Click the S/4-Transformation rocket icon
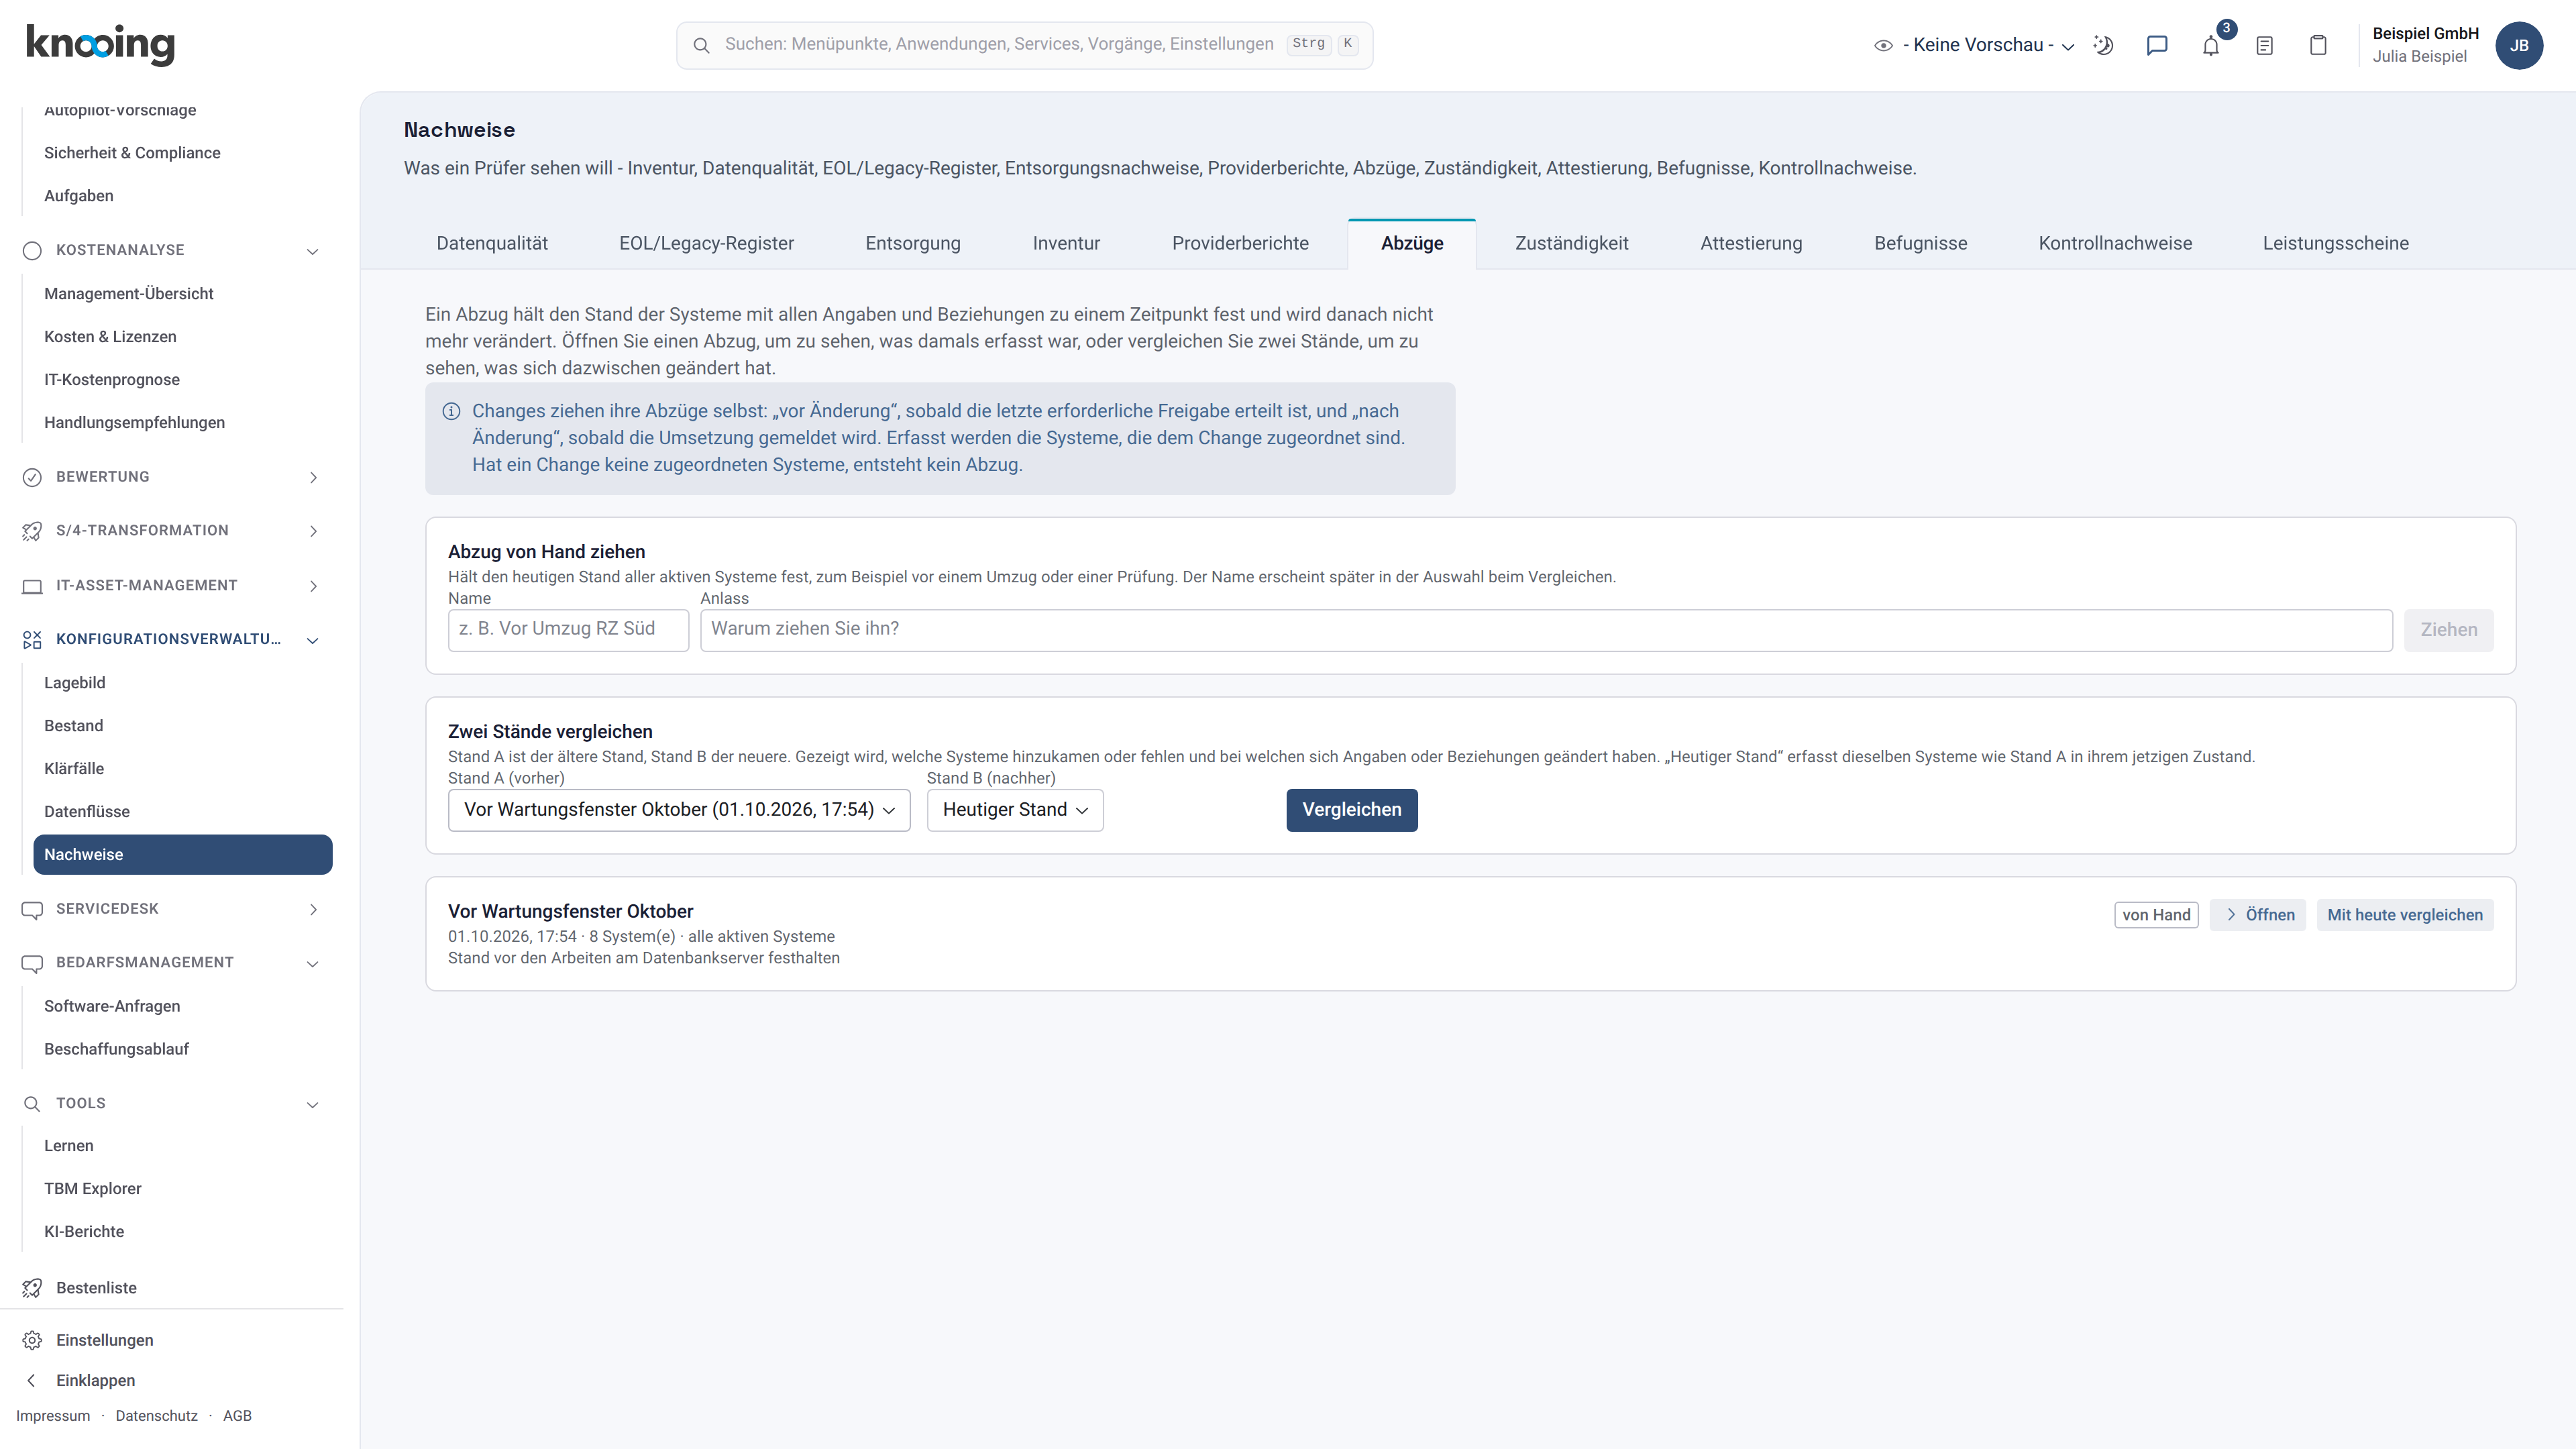The width and height of the screenshot is (2576, 1449). tap(32, 531)
